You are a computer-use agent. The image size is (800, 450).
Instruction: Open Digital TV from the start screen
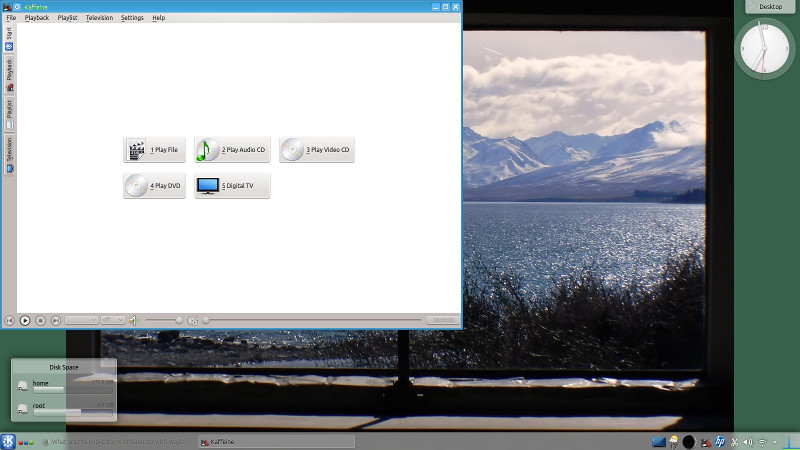(x=232, y=186)
